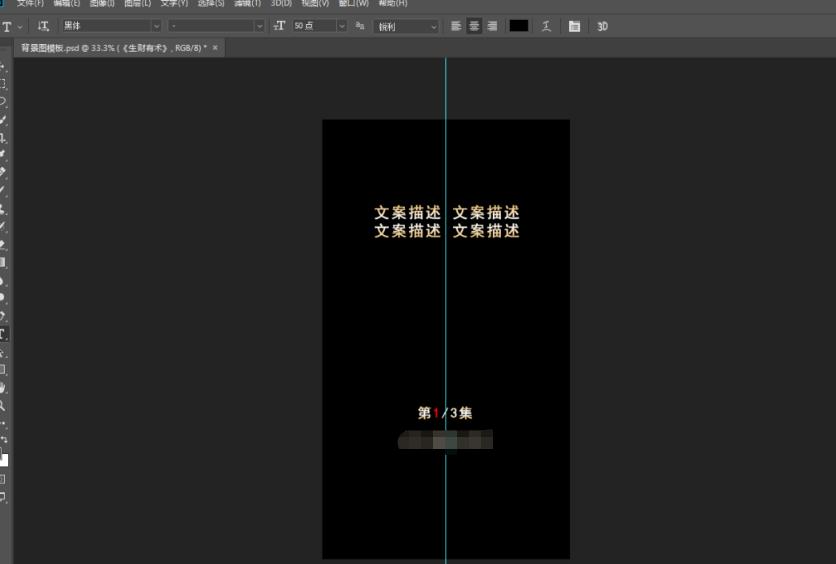Select the Clone Stamp tool
836x564 pixels.
(x=3, y=208)
